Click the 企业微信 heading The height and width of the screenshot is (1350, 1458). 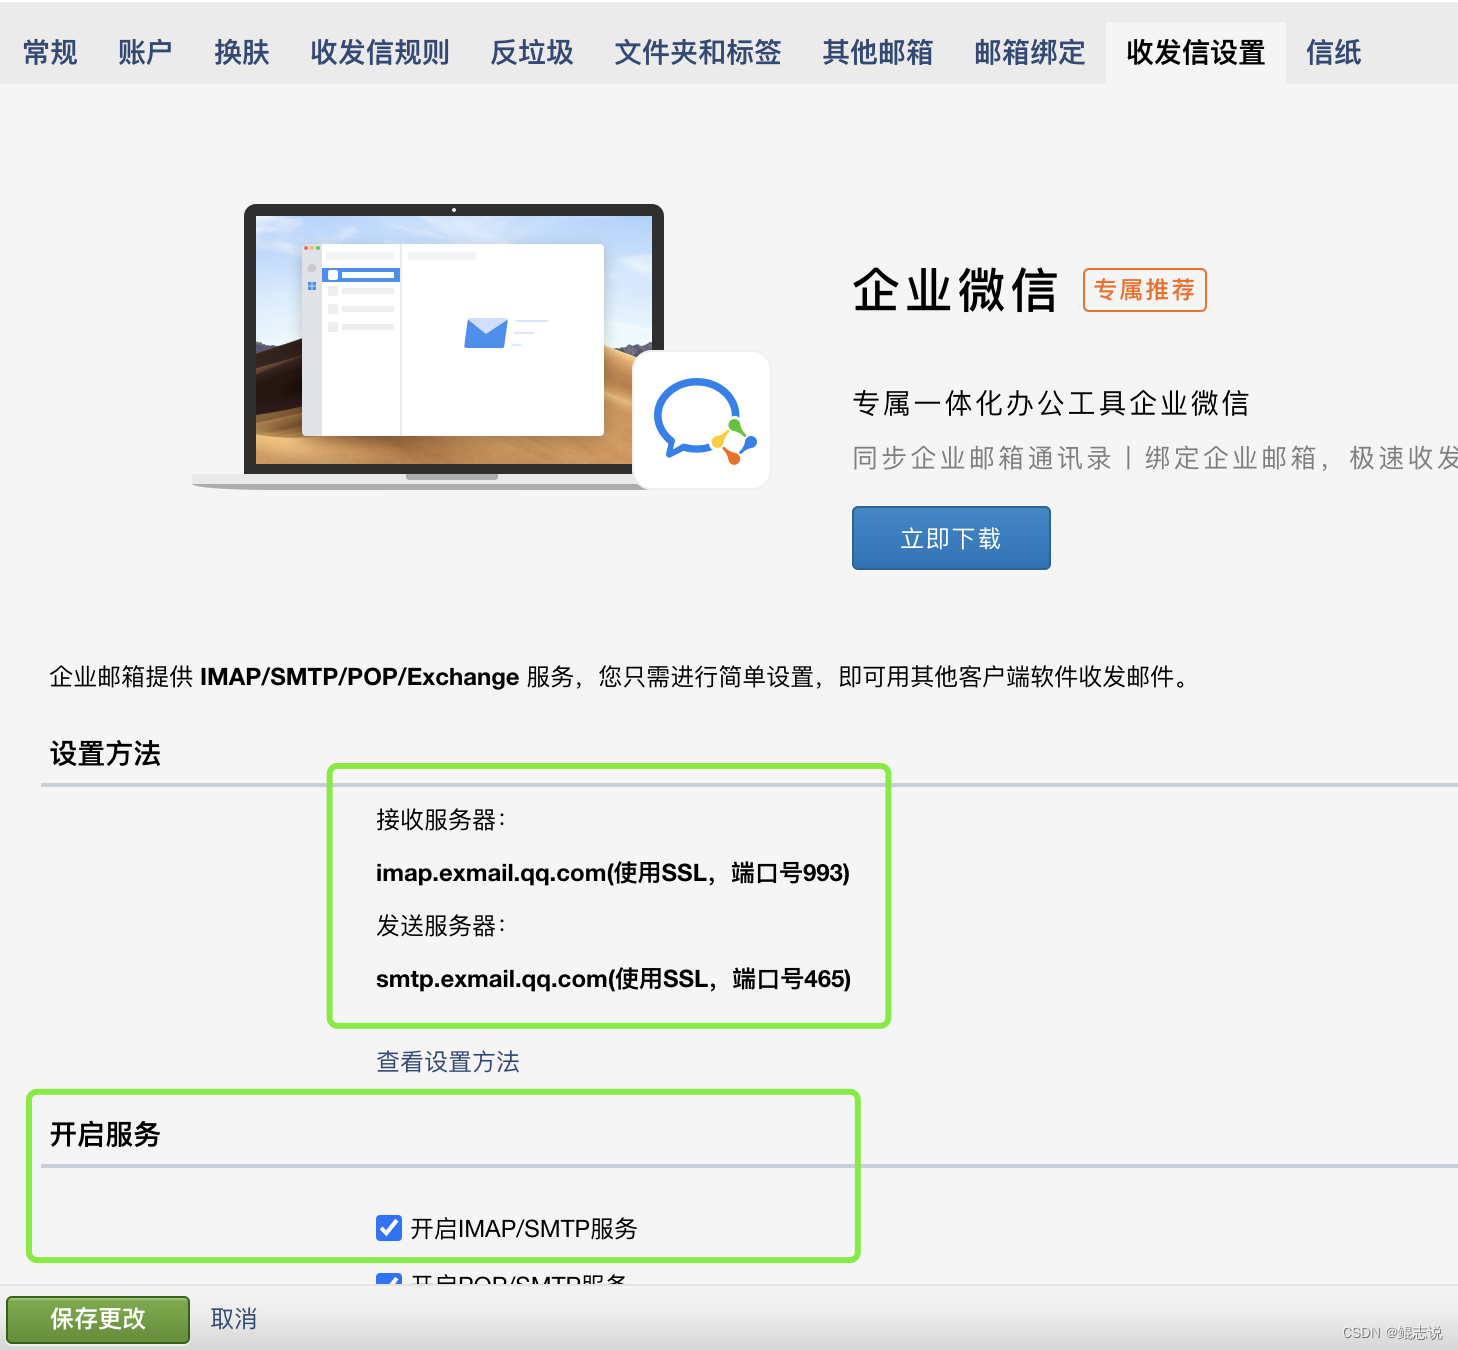pos(955,290)
